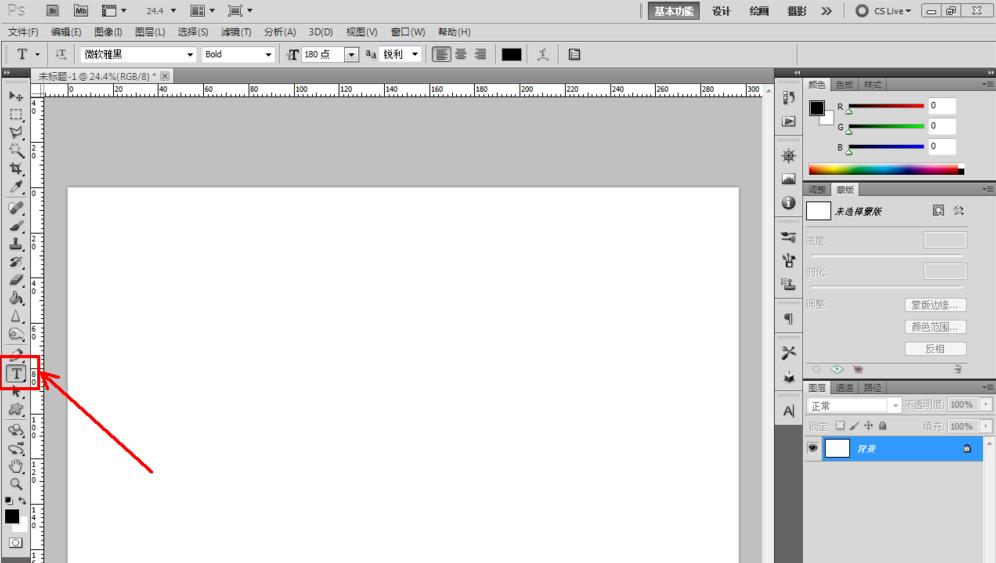Open the Create Warped Text option
Viewport: 996px width, 563px height.
542,55
